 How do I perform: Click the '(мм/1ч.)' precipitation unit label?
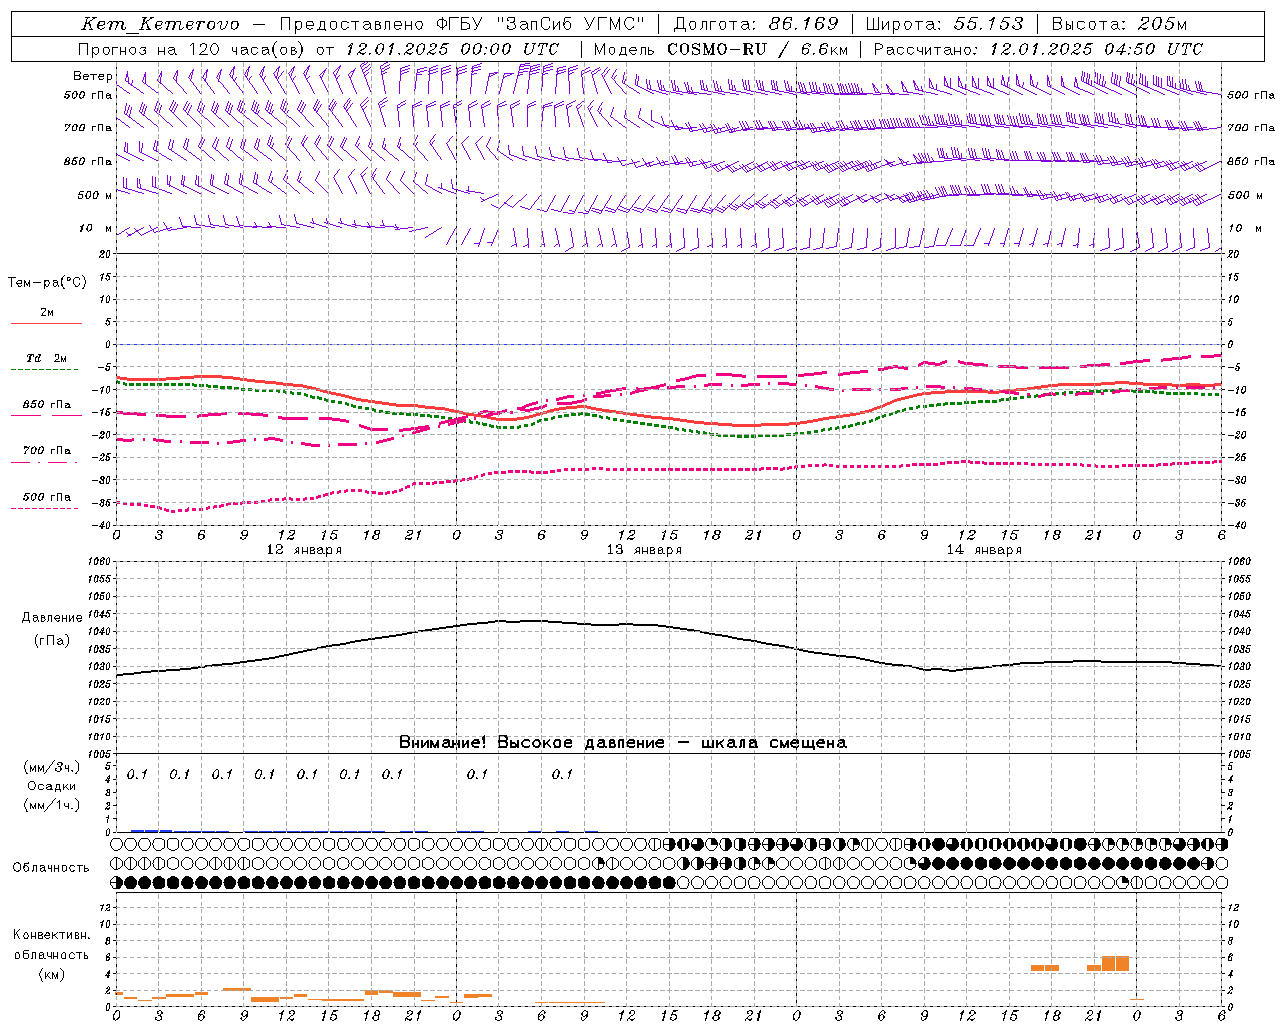coord(52,805)
